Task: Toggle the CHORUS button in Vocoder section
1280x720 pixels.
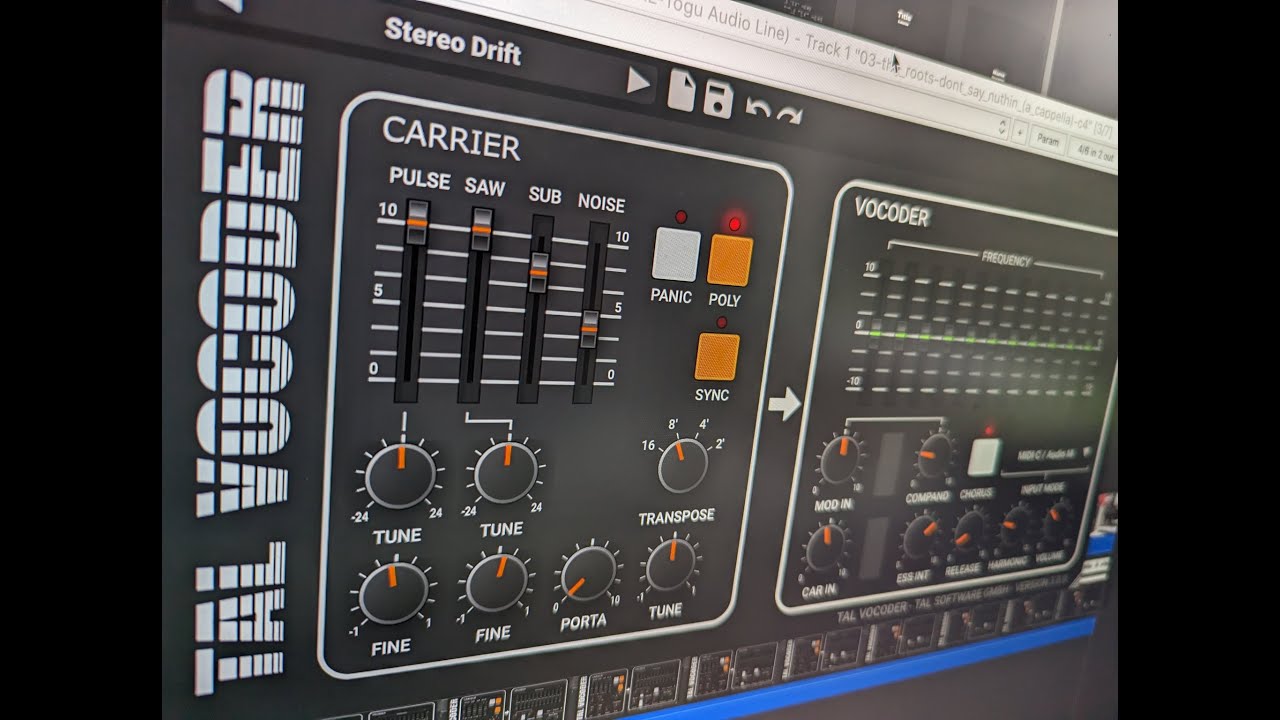Action: pos(984,456)
